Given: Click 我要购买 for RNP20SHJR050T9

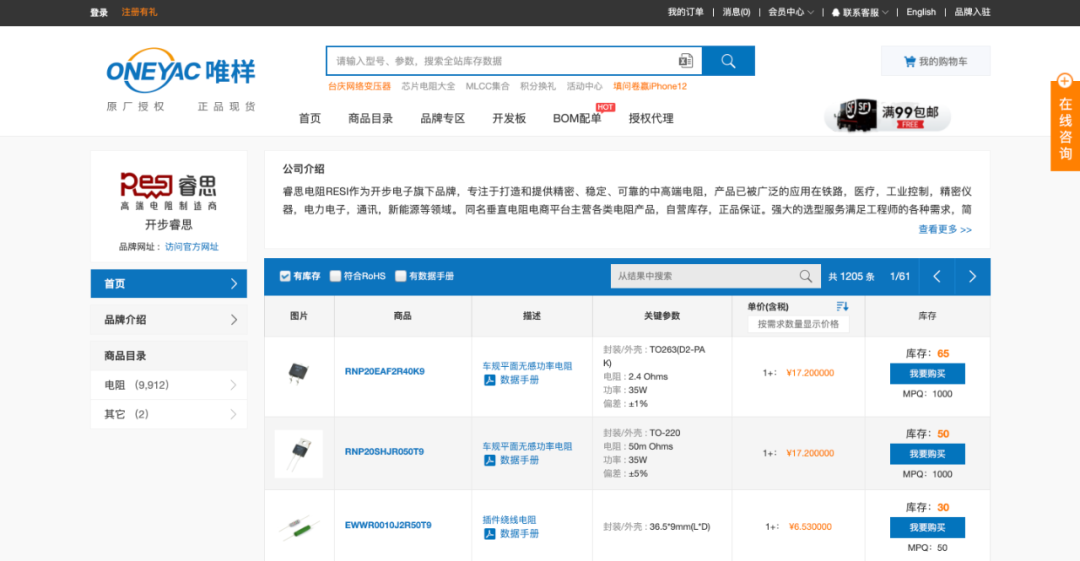Looking at the screenshot, I should coord(927,454).
